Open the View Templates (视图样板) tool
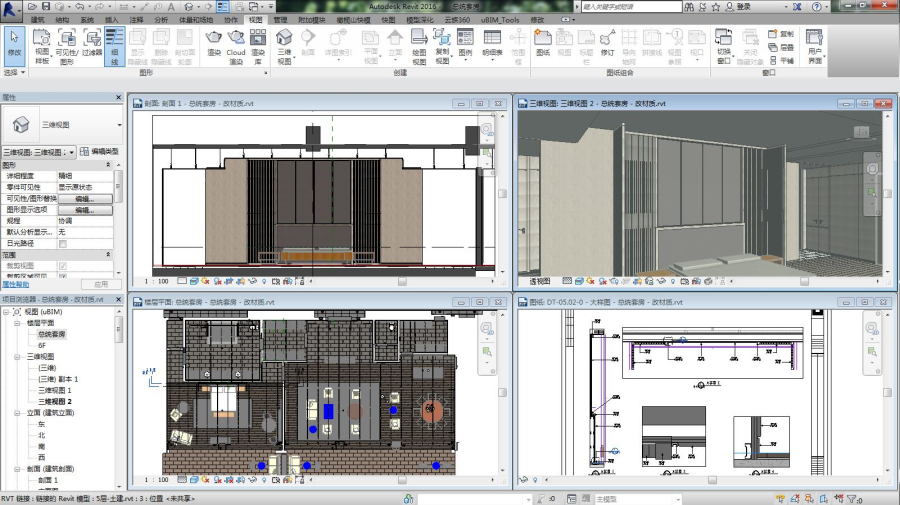The image size is (900, 505). click(42, 44)
